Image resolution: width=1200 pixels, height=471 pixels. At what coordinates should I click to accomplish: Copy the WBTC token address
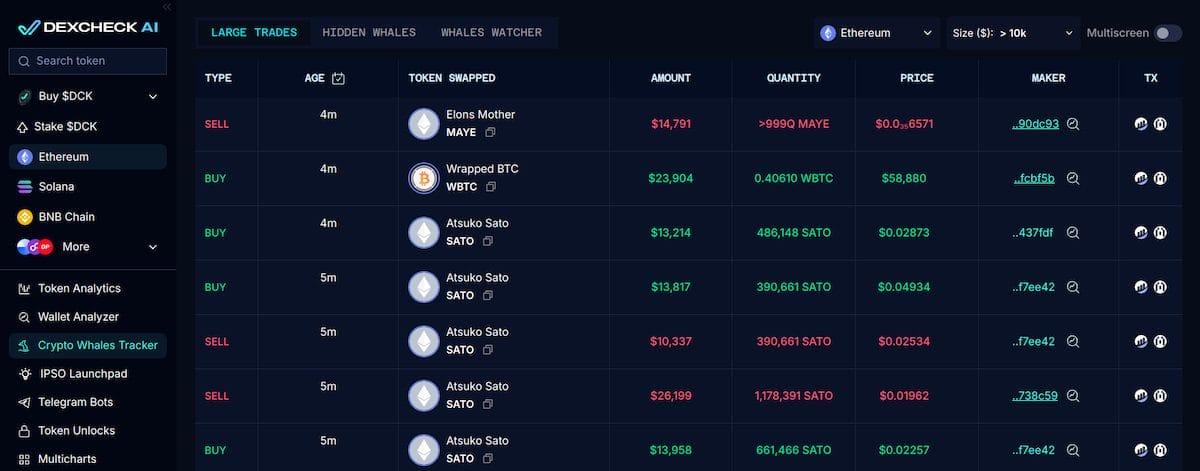pos(491,186)
